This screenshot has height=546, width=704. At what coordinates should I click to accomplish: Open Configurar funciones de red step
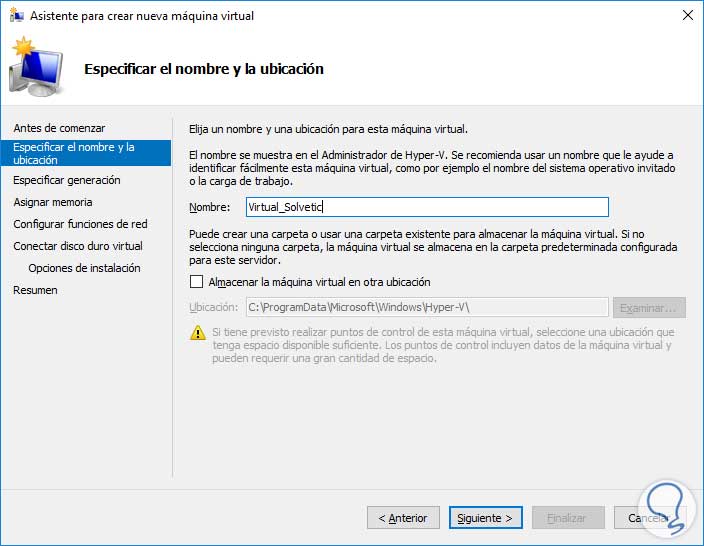80,224
